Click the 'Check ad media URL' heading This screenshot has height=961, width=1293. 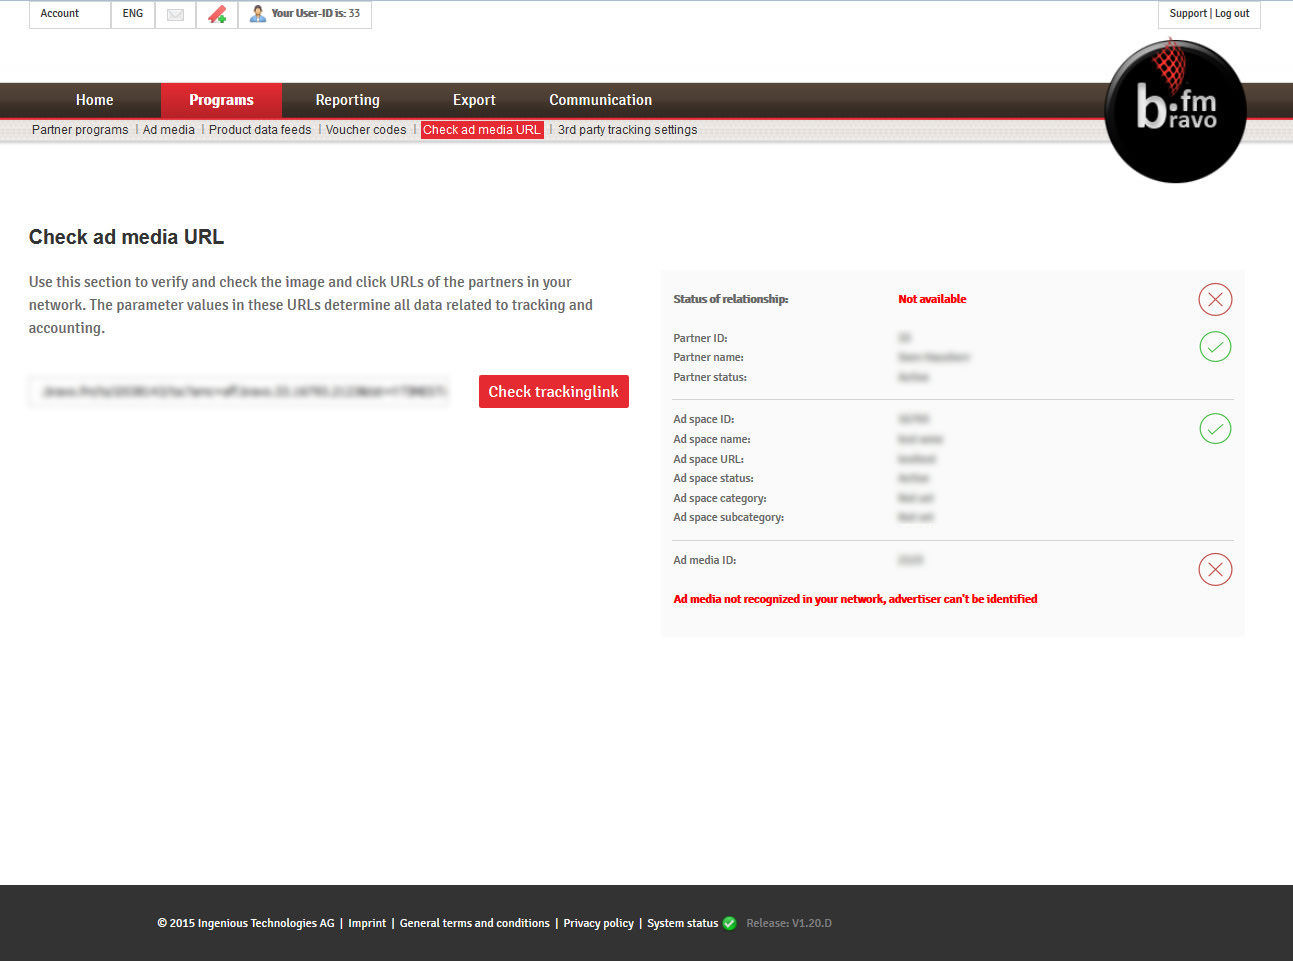[127, 237]
